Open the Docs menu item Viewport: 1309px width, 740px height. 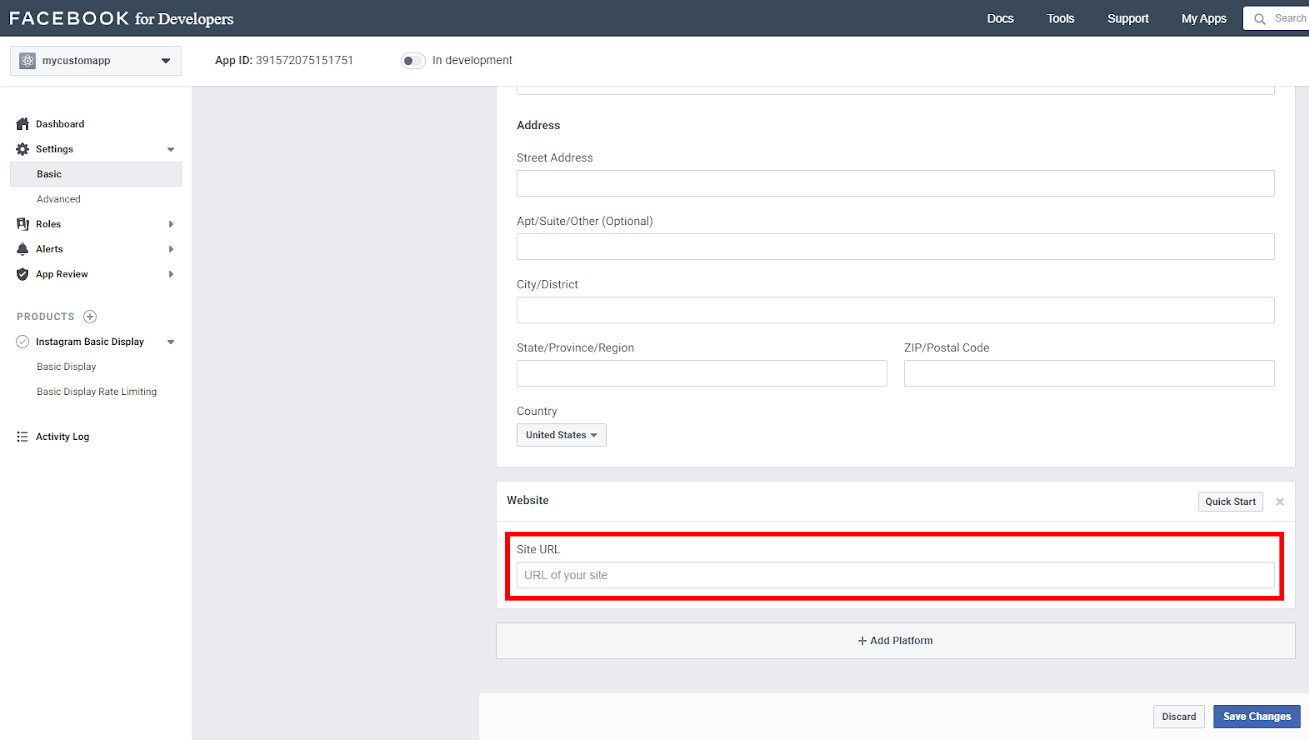click(1000, 19)
